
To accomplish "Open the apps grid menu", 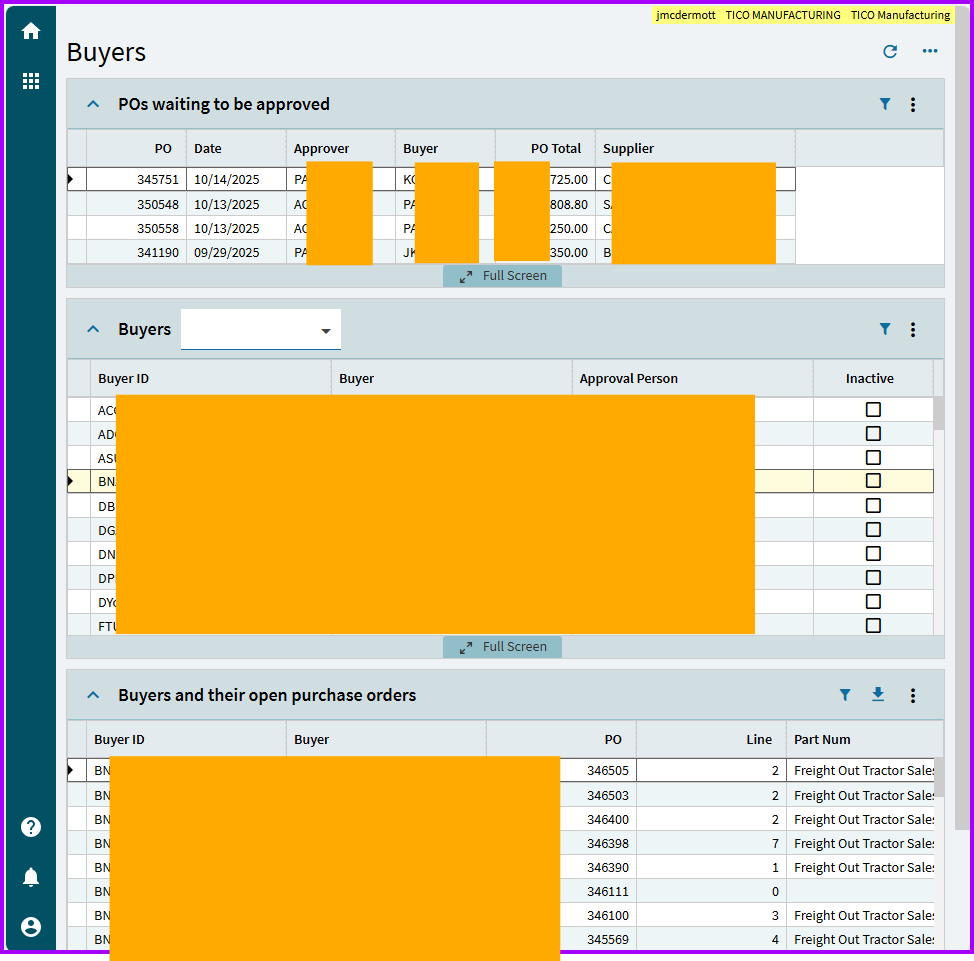I will (x=31, y=81).
